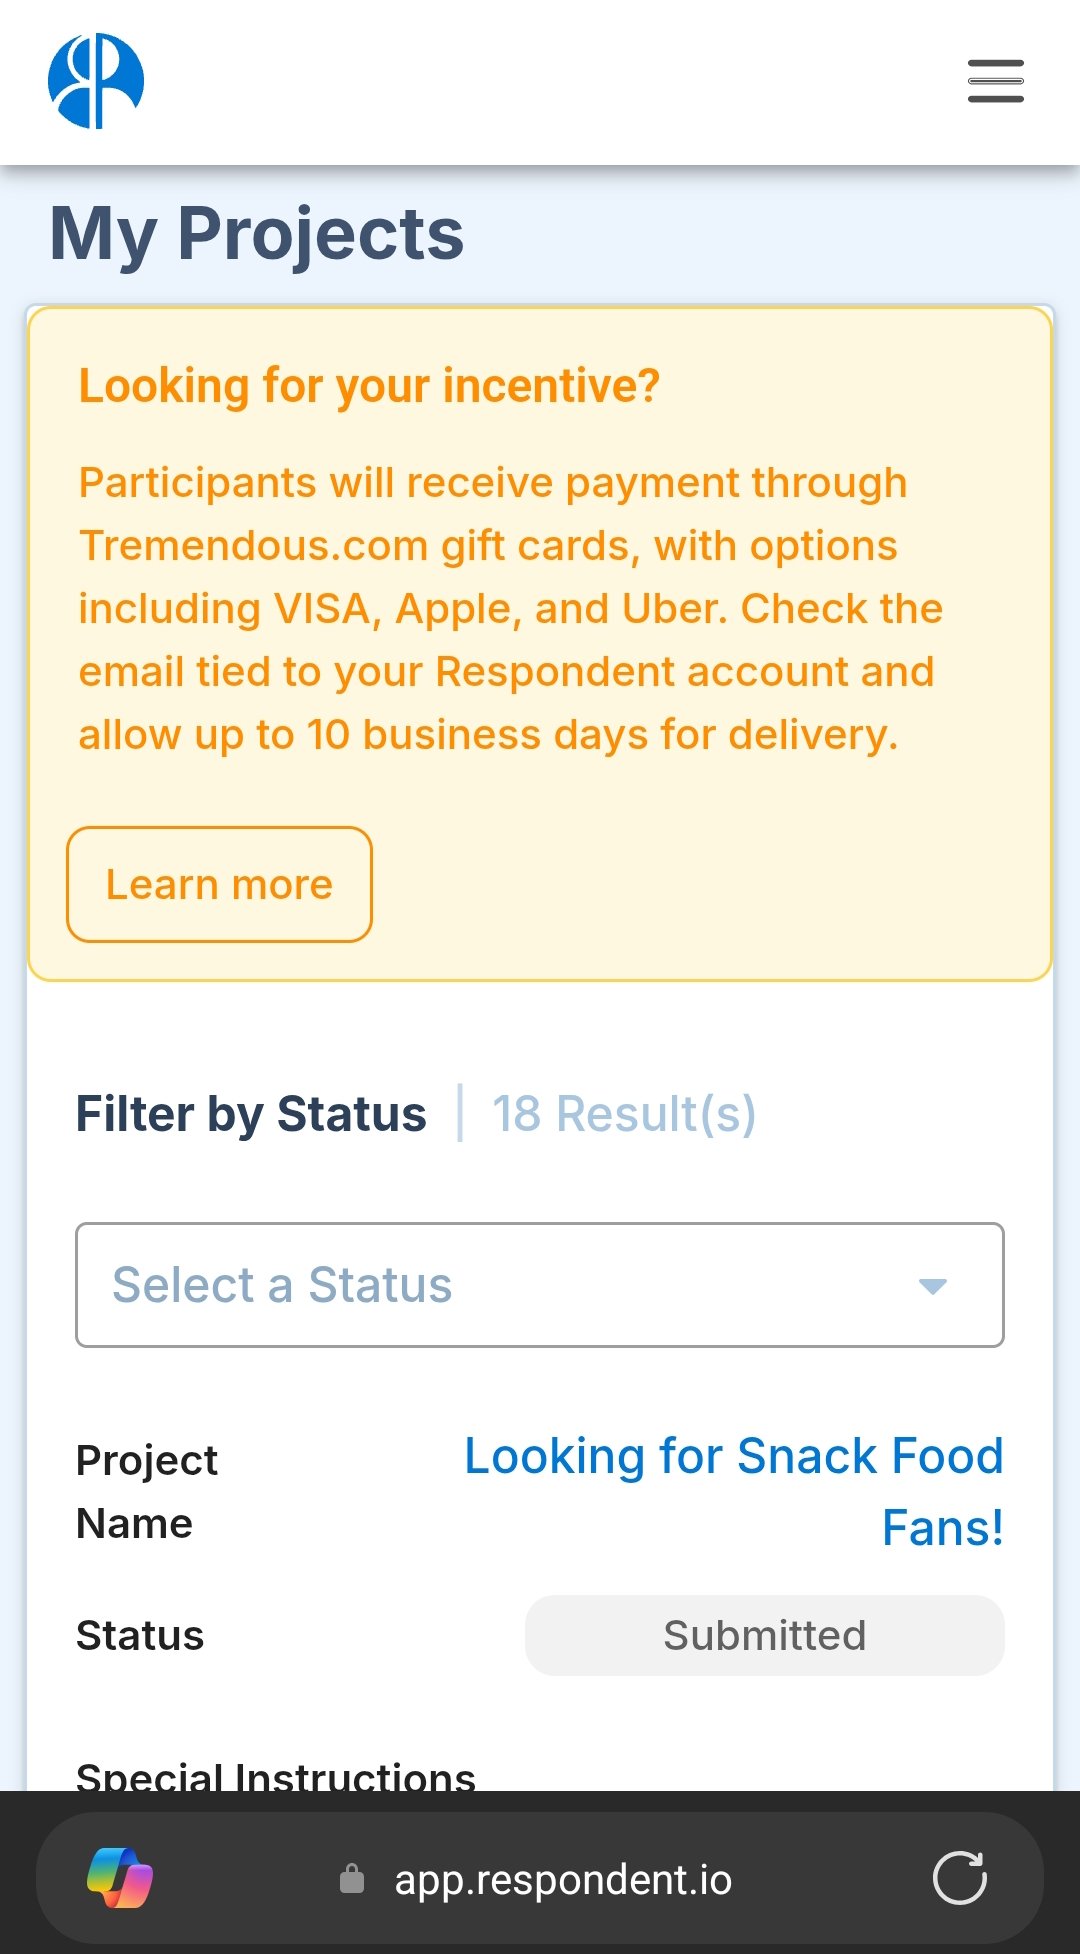
Task: Click the 18 Result(s) count text
Action: click(x=624, y=1114)
